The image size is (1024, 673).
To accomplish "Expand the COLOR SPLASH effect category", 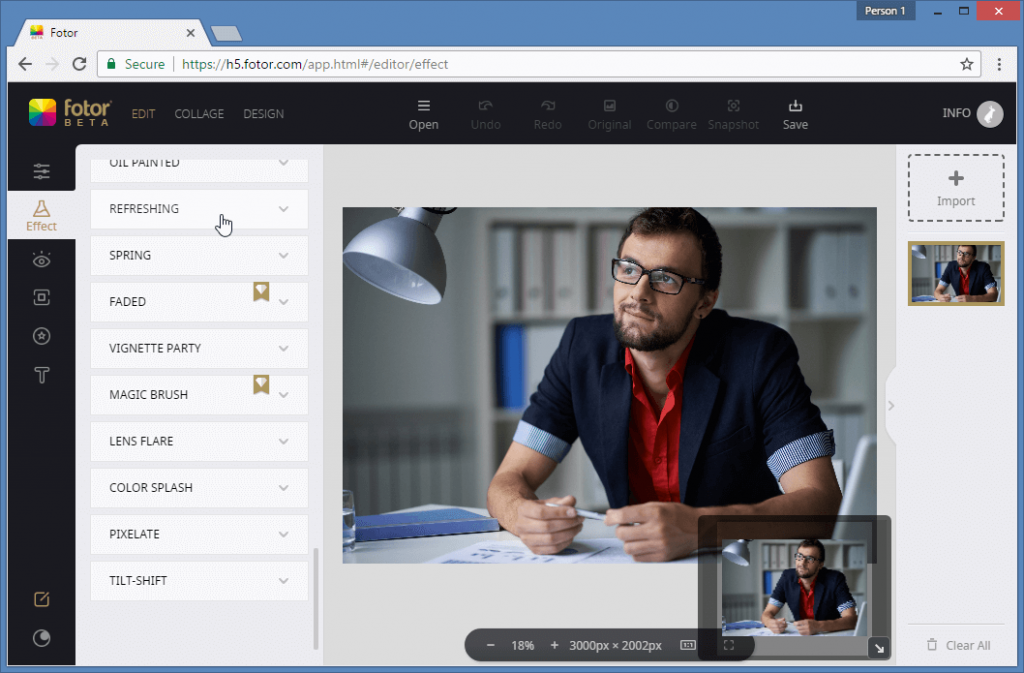I will click(x=198, y=487).
